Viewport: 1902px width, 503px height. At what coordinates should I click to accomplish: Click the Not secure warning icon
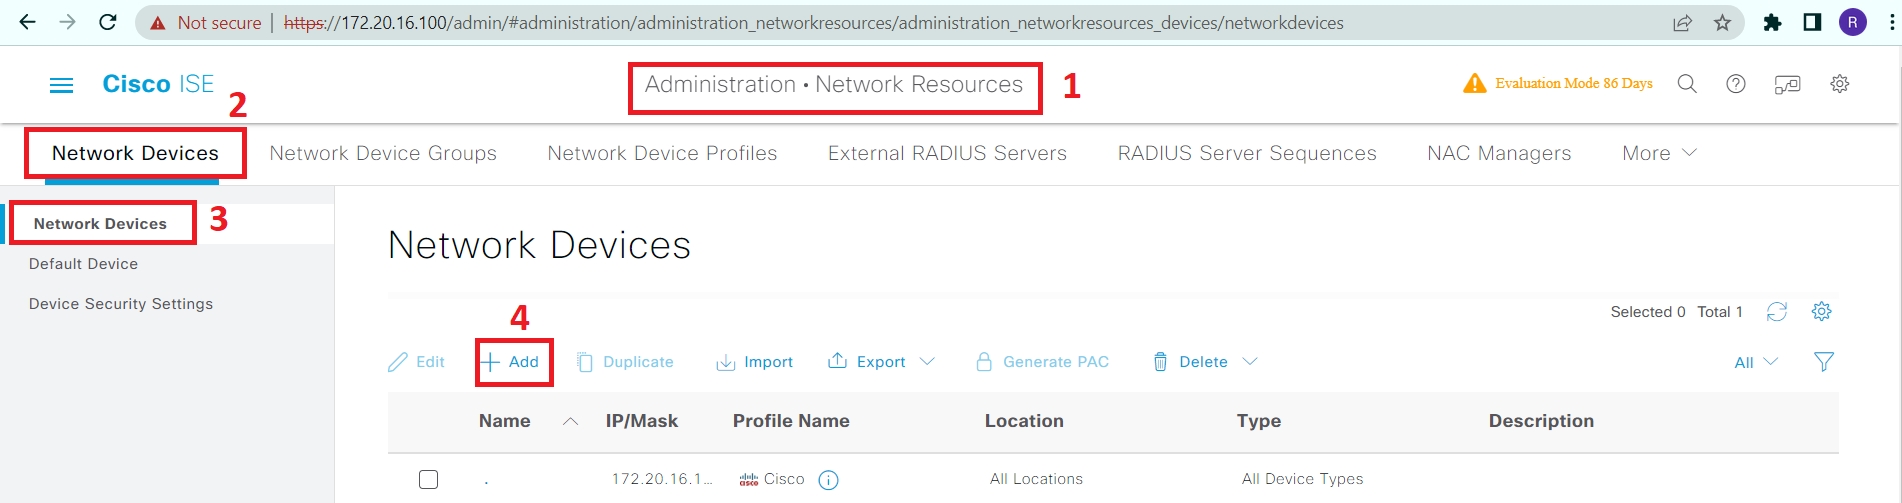tap(158, 23)
